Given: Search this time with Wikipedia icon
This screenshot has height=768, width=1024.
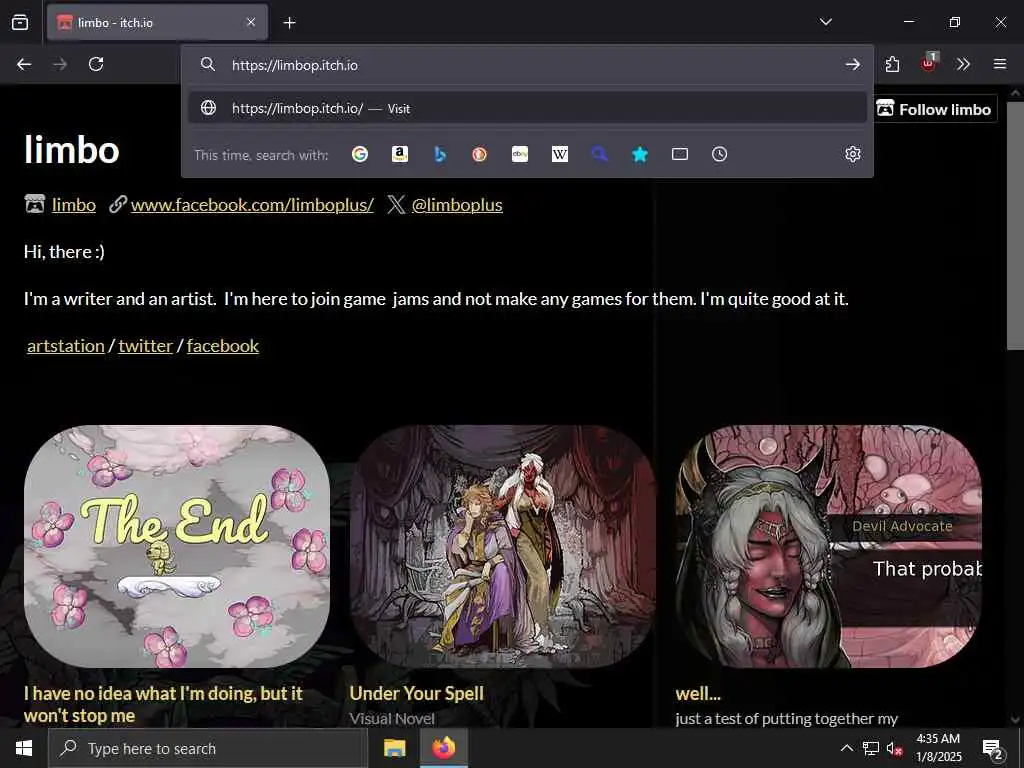Looking at the screenshot, I should tap(560, 154).
